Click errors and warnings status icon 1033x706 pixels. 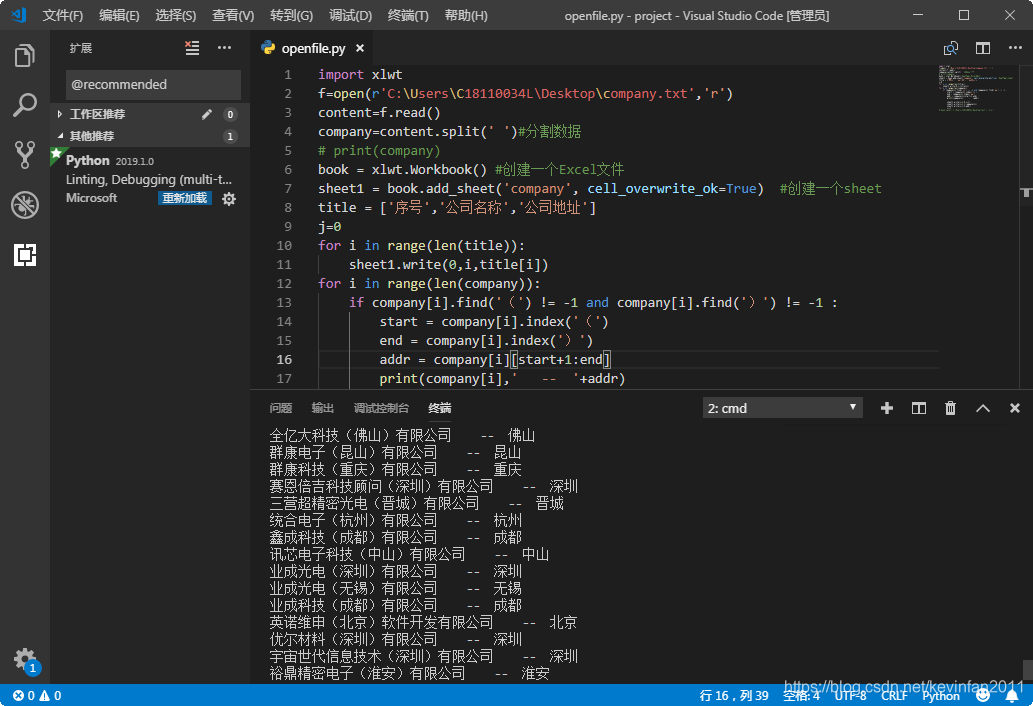pyautogui.click(x=37, y=695)
